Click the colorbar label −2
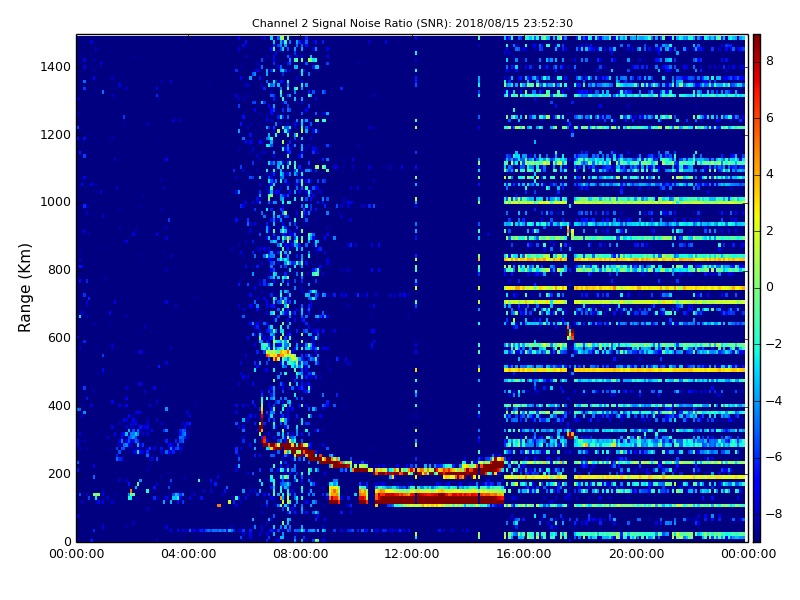Screen dimensions: 800x600 pos(773,344)
